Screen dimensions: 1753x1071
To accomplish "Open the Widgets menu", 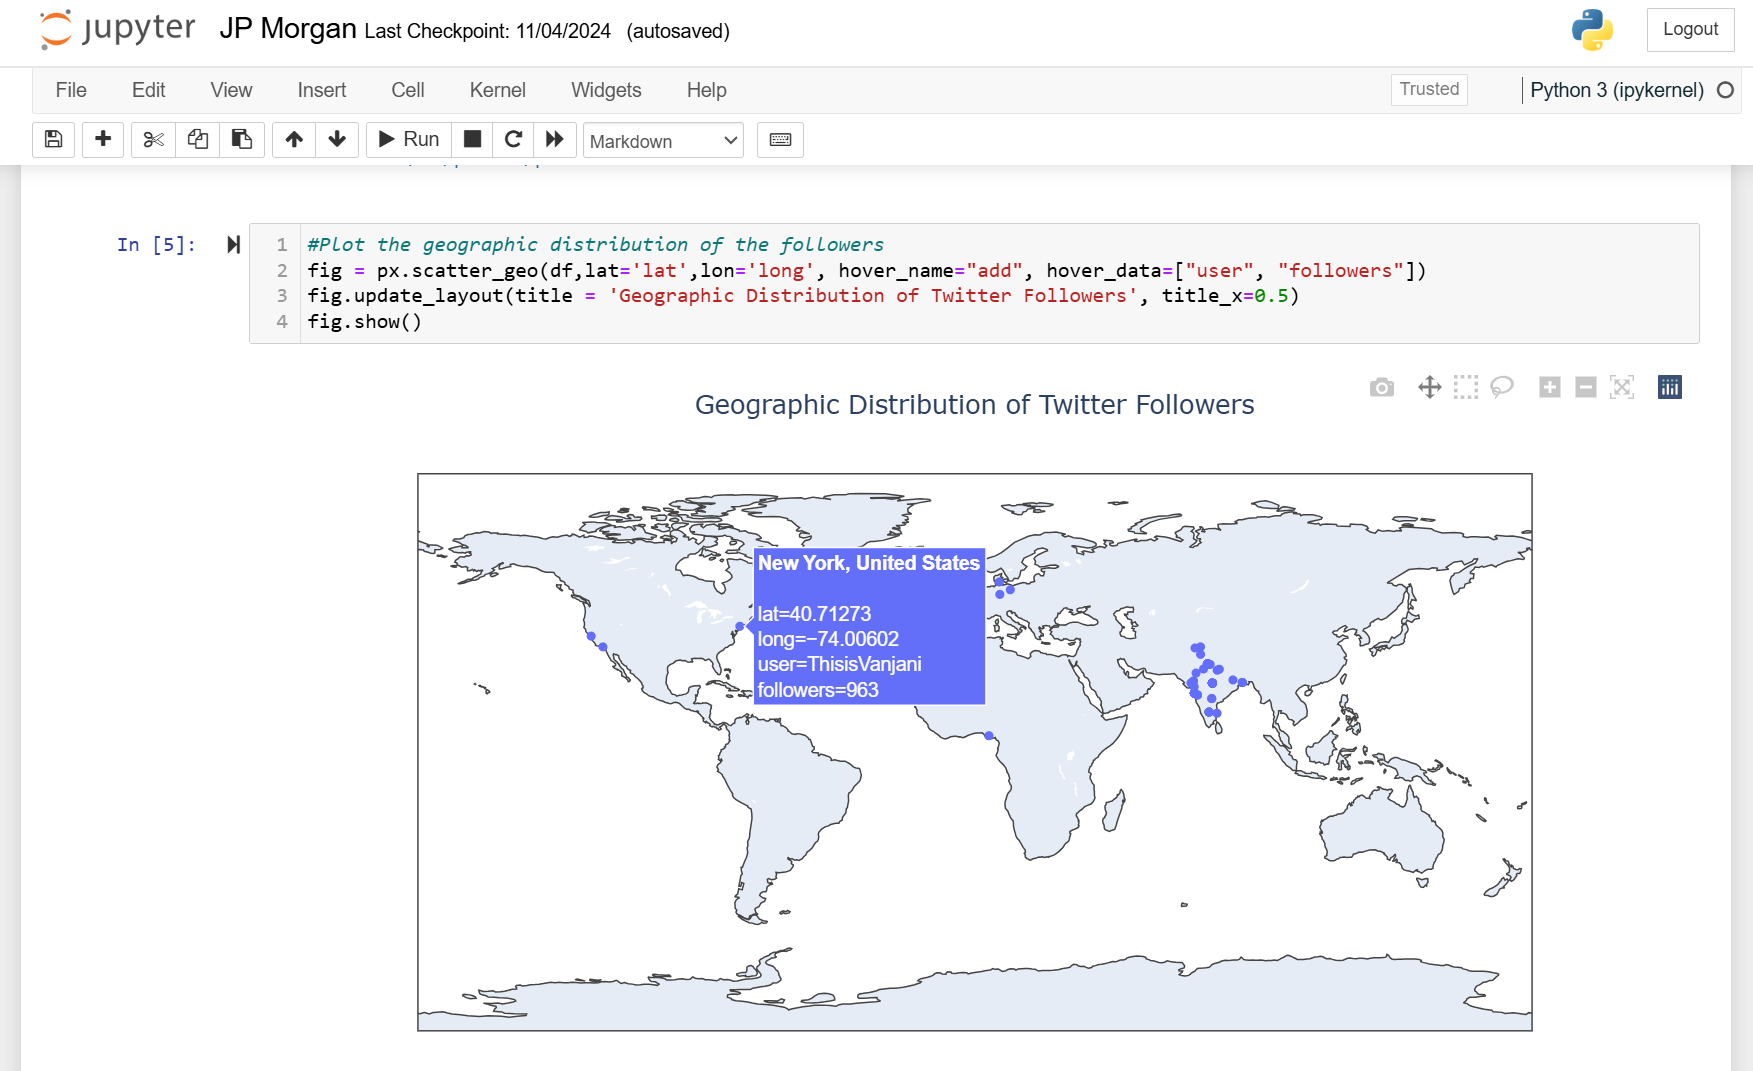I will pyautogui.click(x=606, y=90).
